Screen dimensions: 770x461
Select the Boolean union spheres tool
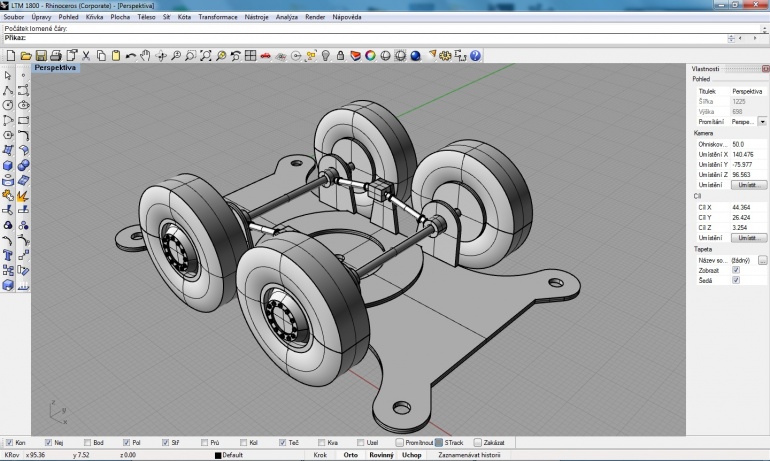(23, 165)
